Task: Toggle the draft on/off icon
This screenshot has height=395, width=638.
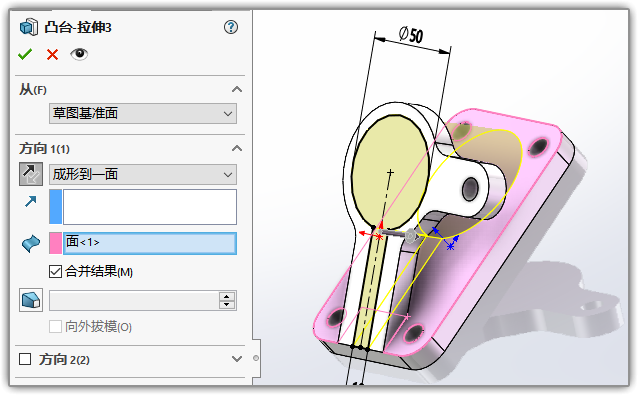Action: tap(31, 300)
